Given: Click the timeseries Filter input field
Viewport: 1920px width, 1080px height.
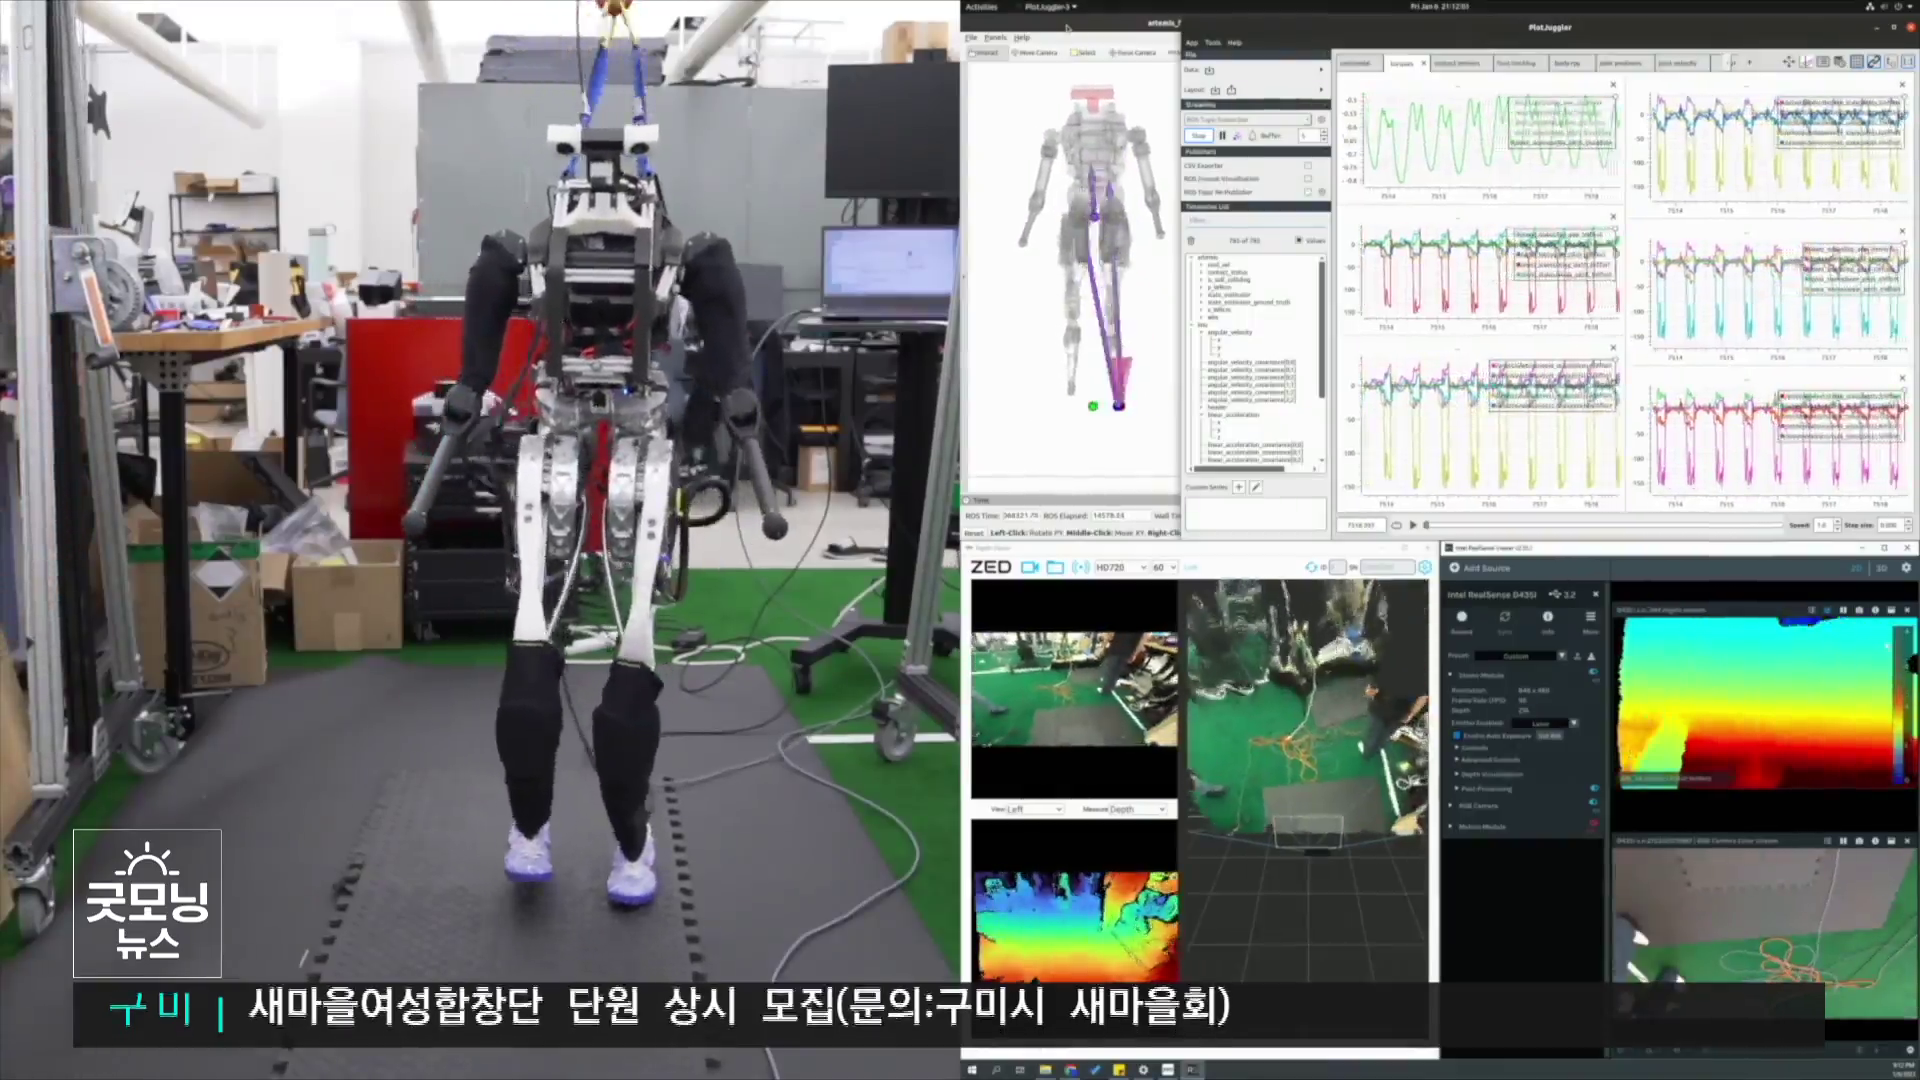Looking at the screenshot, I should [1255, 221].
